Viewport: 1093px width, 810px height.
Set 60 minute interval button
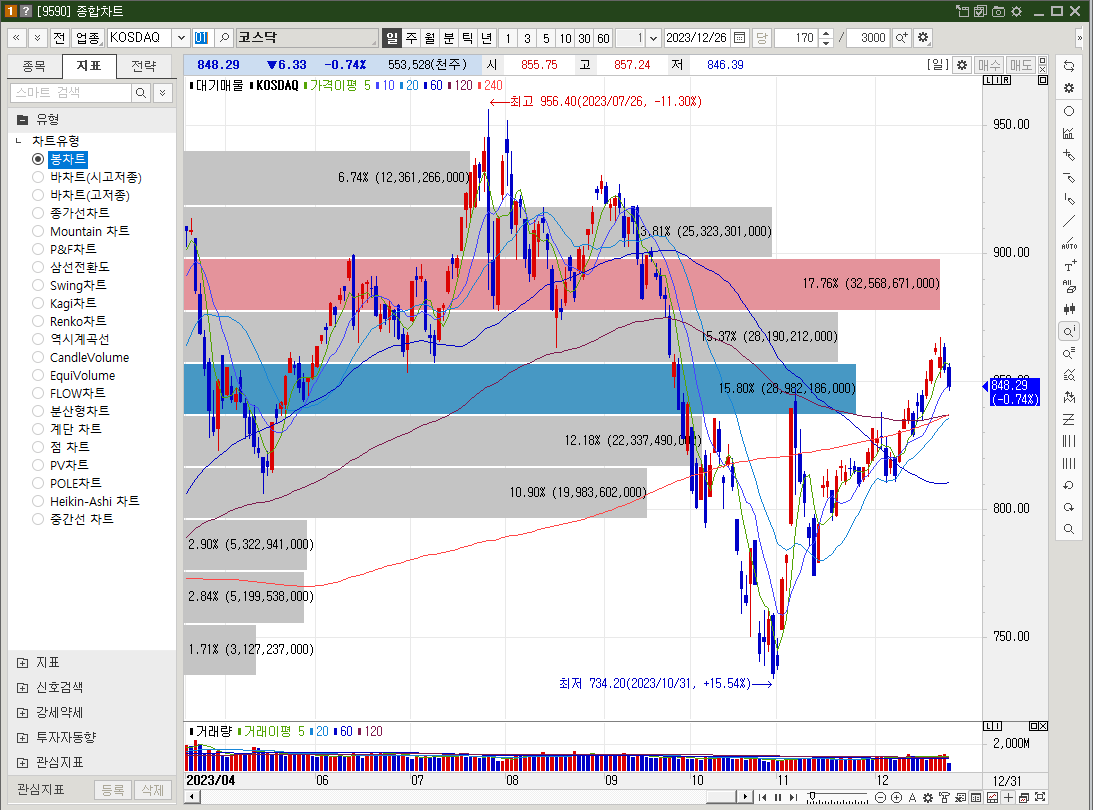point(604,38)
